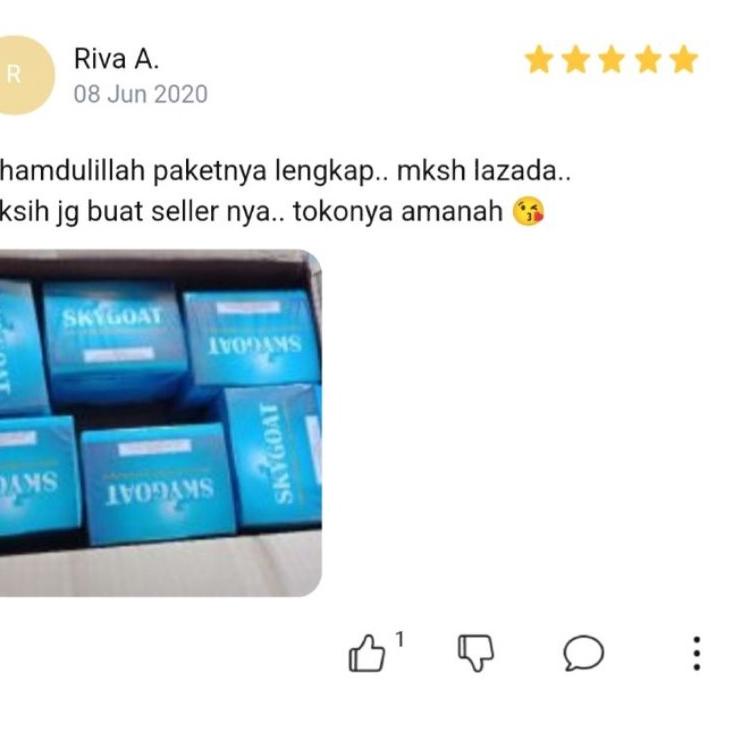
Task: Dislike the review with thumbs-down icon
Action: (x=476, y=653)
